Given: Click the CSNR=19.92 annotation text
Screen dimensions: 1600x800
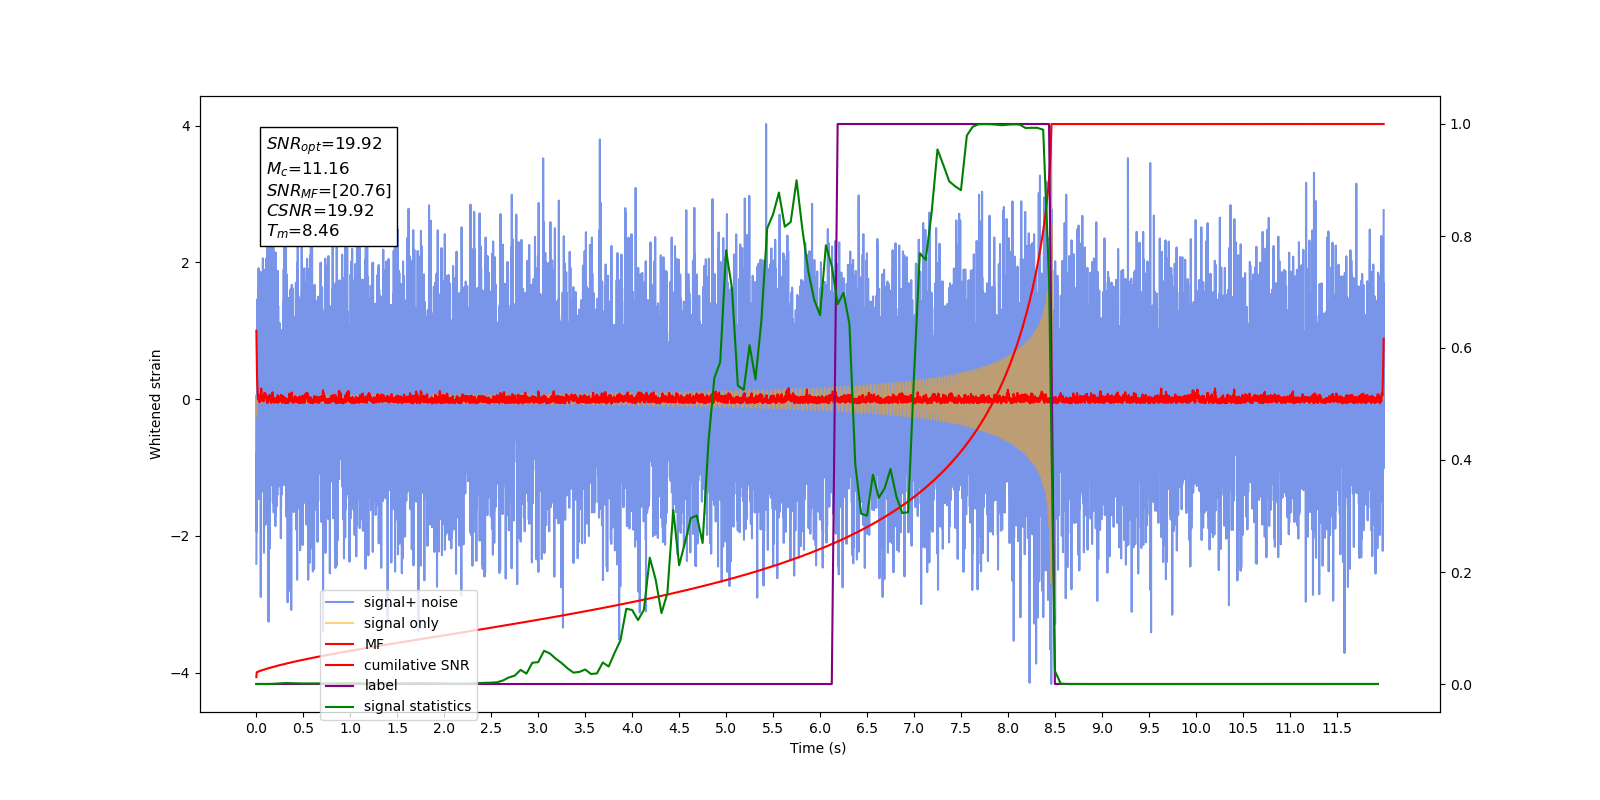Looking at the screenshot, I should coord(320,211).
